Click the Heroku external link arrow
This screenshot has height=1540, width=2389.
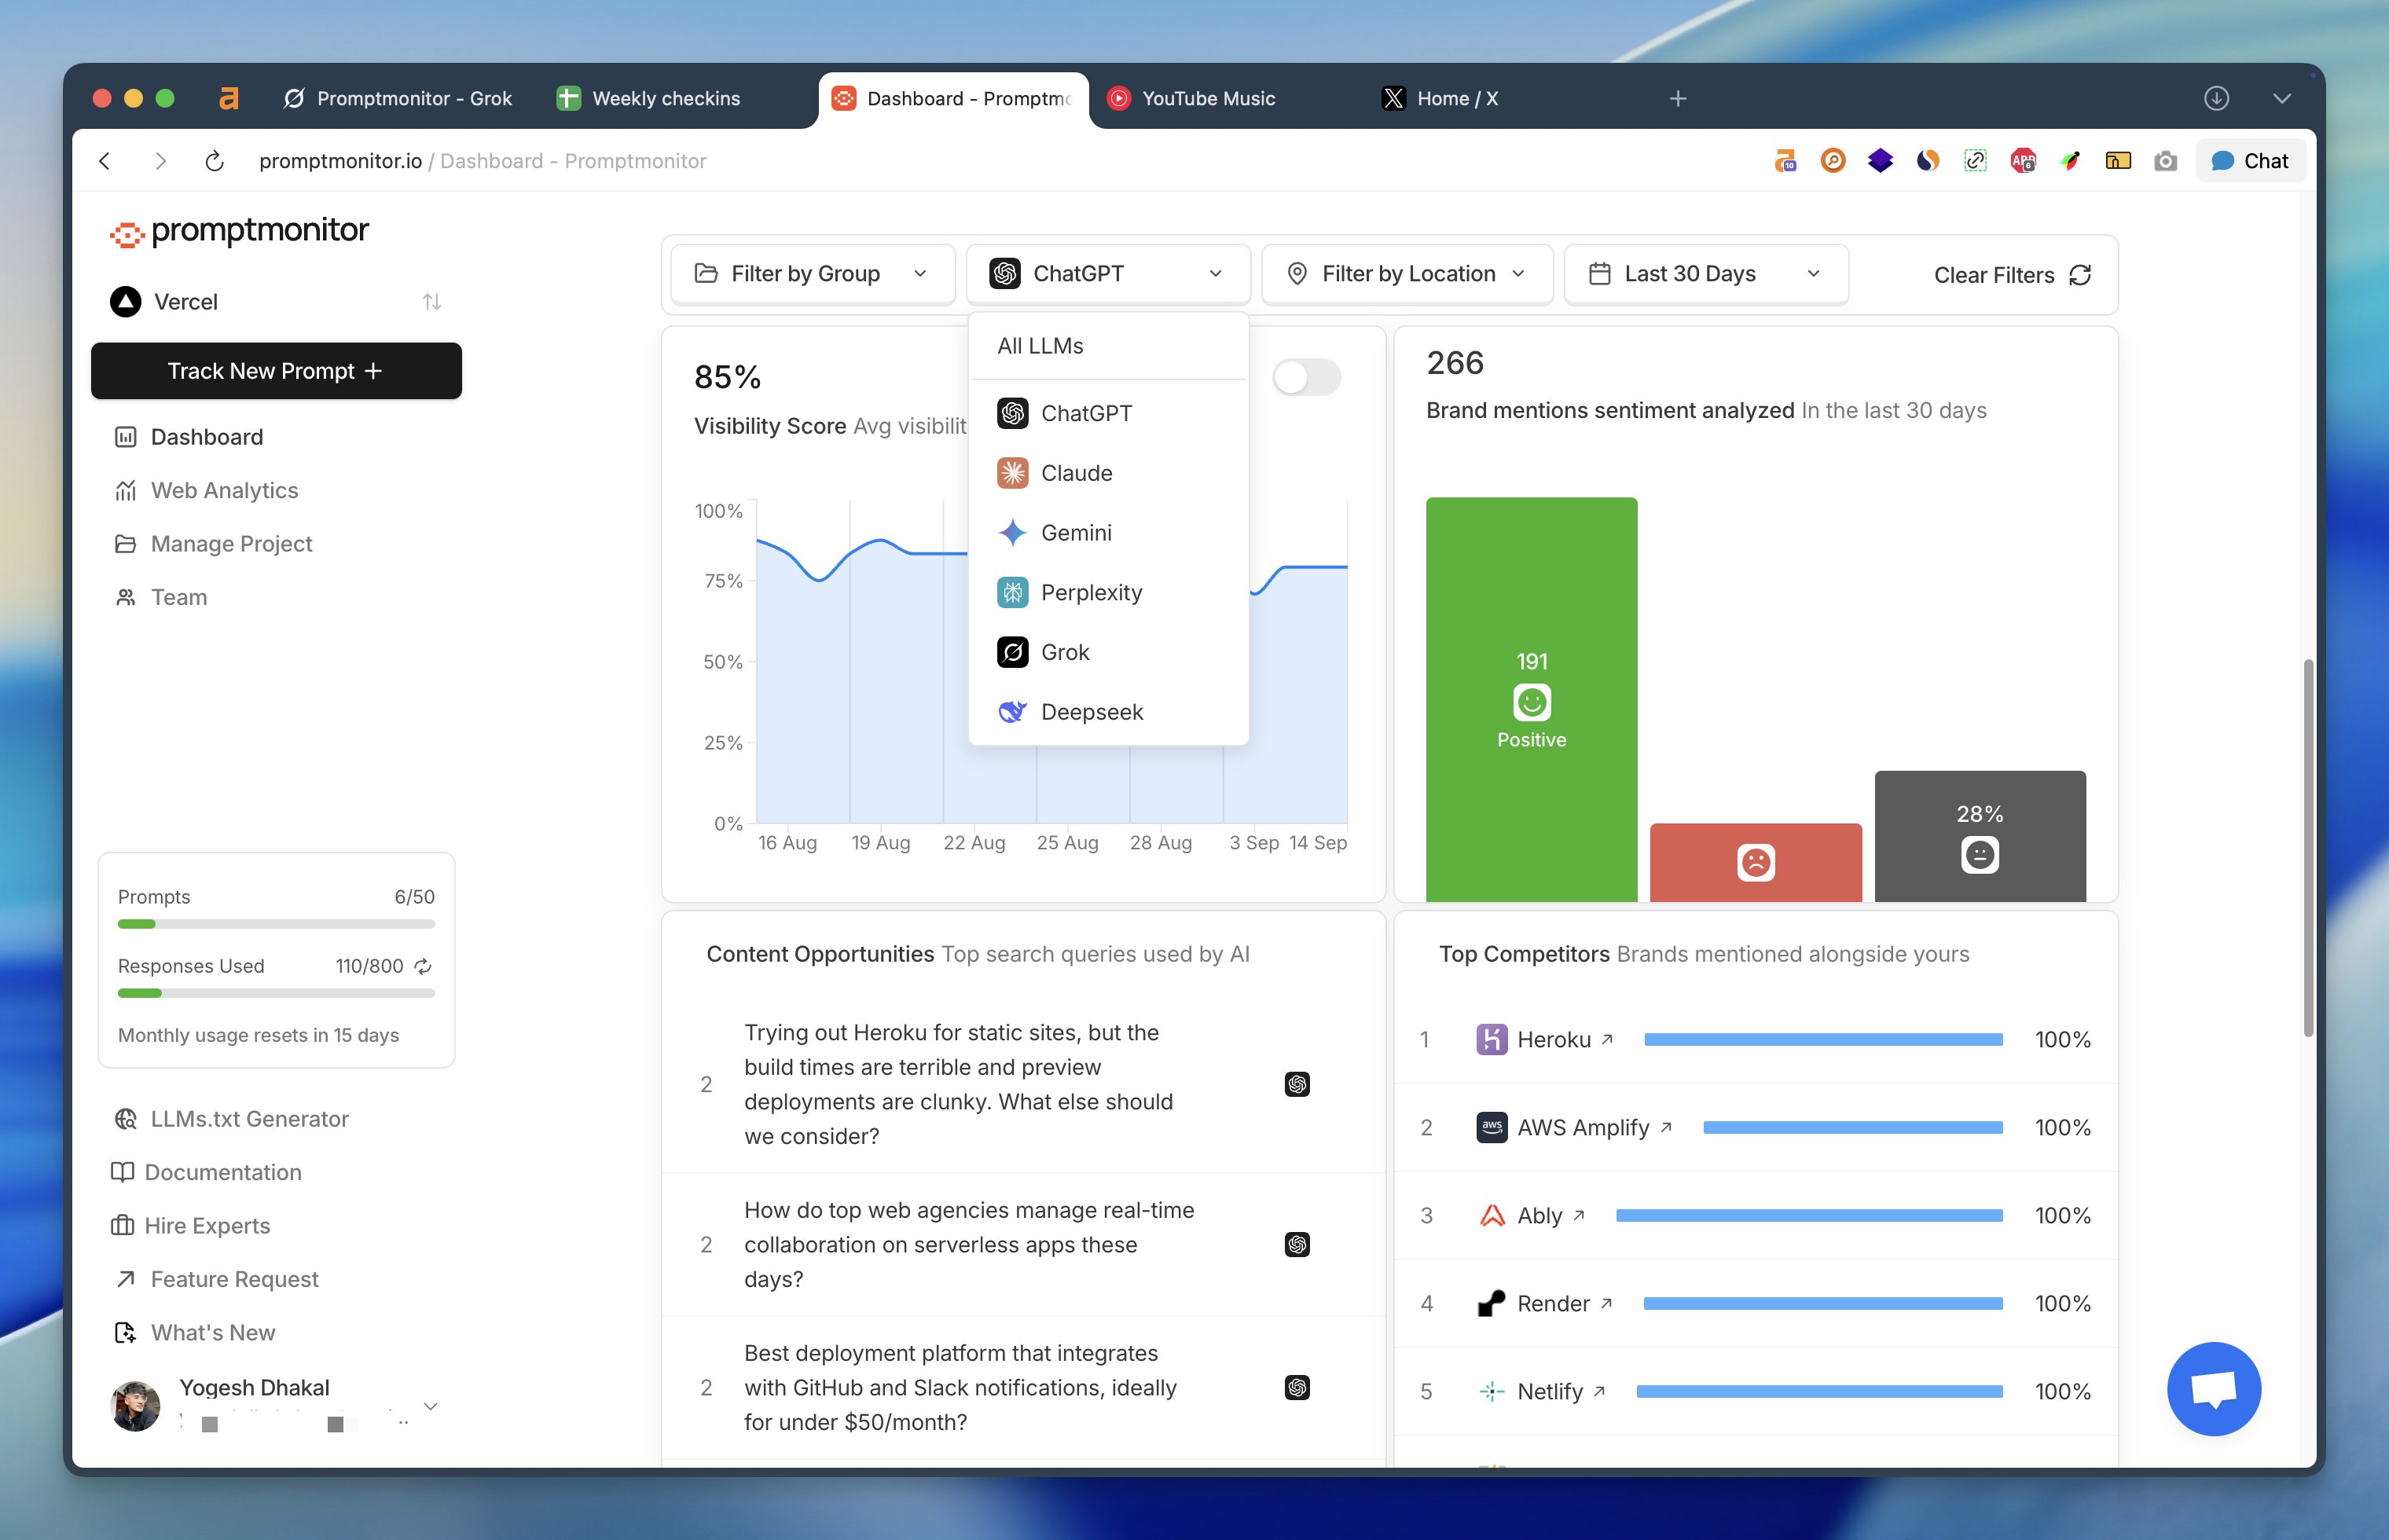1608,1039
